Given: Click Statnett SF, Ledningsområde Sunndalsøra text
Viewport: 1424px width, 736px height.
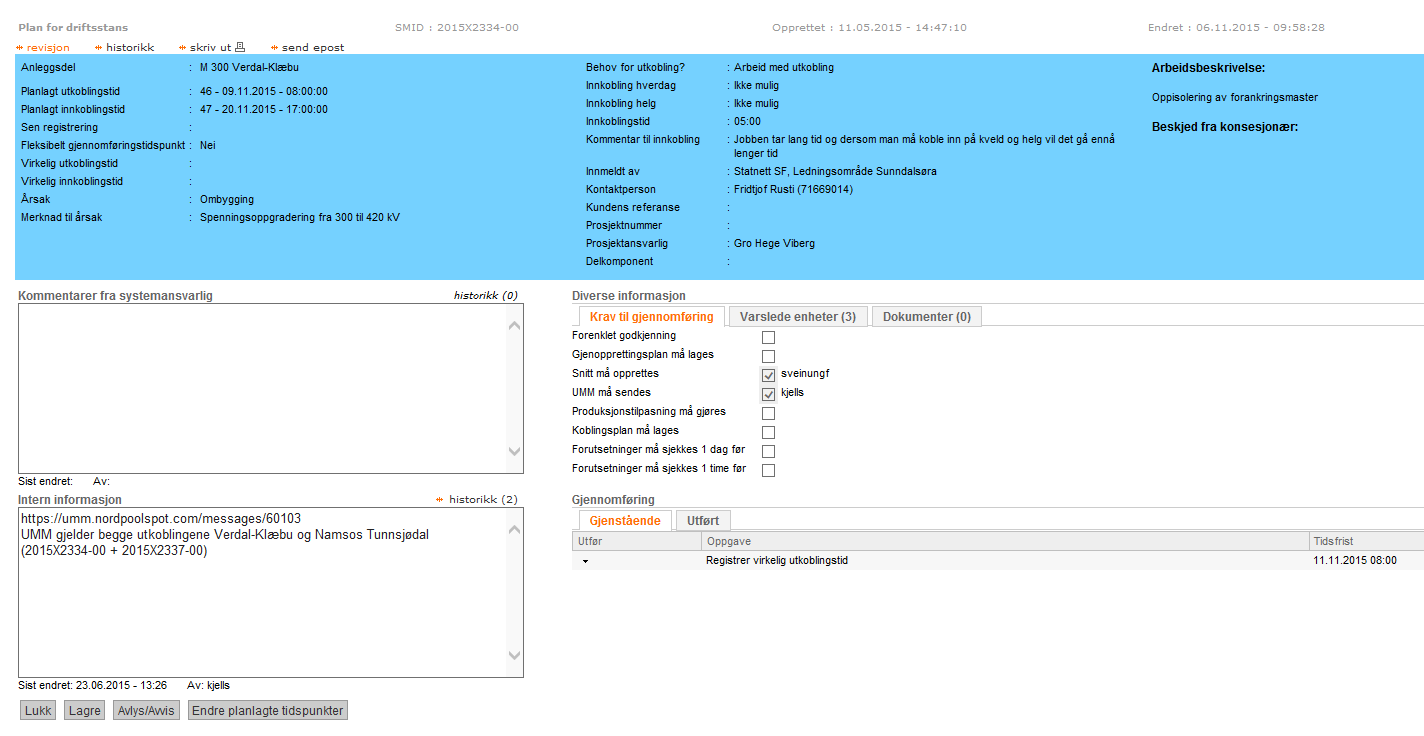Looking at the screenshot, I should (x=835, y=171).
